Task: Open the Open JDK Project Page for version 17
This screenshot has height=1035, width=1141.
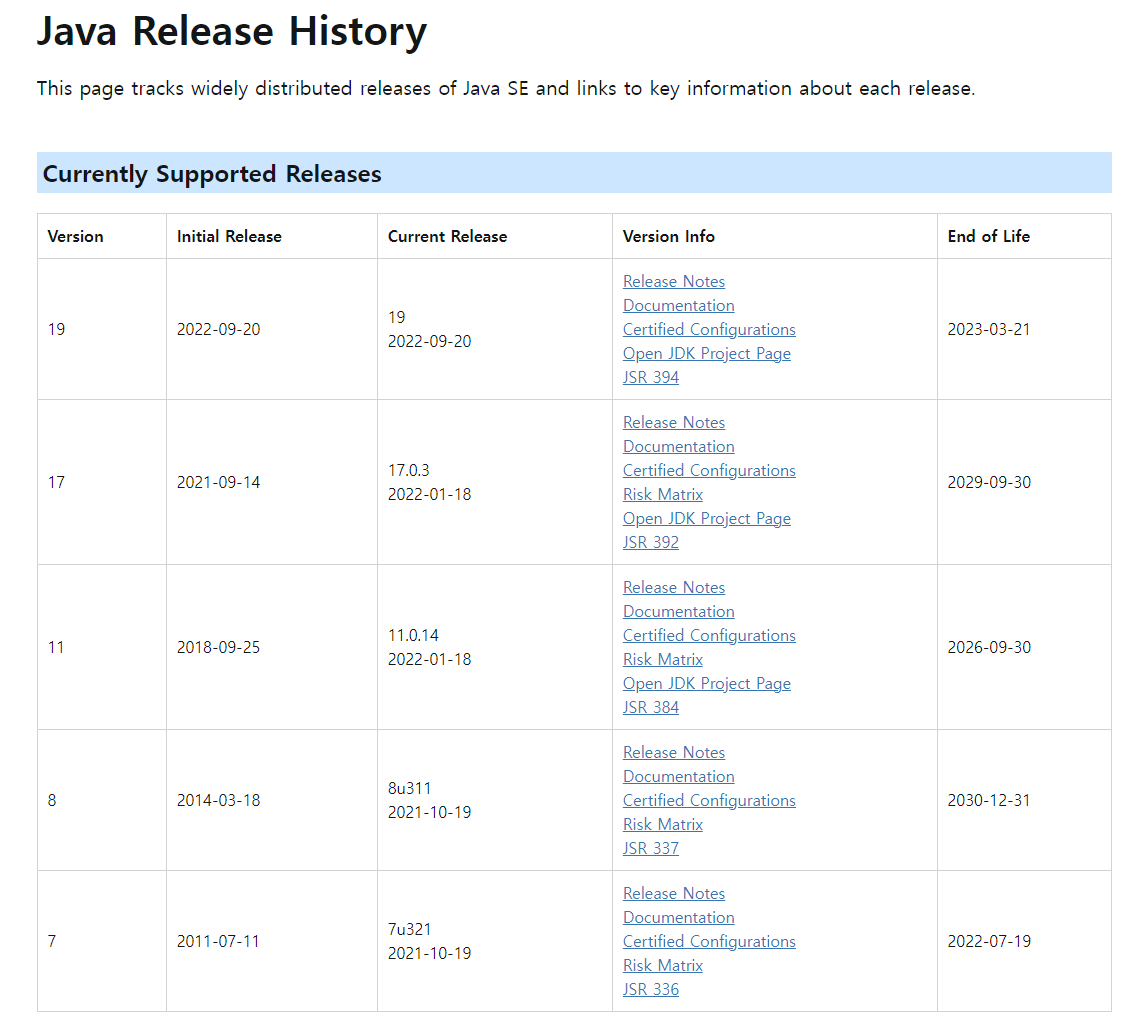Action: pos(707,519)
